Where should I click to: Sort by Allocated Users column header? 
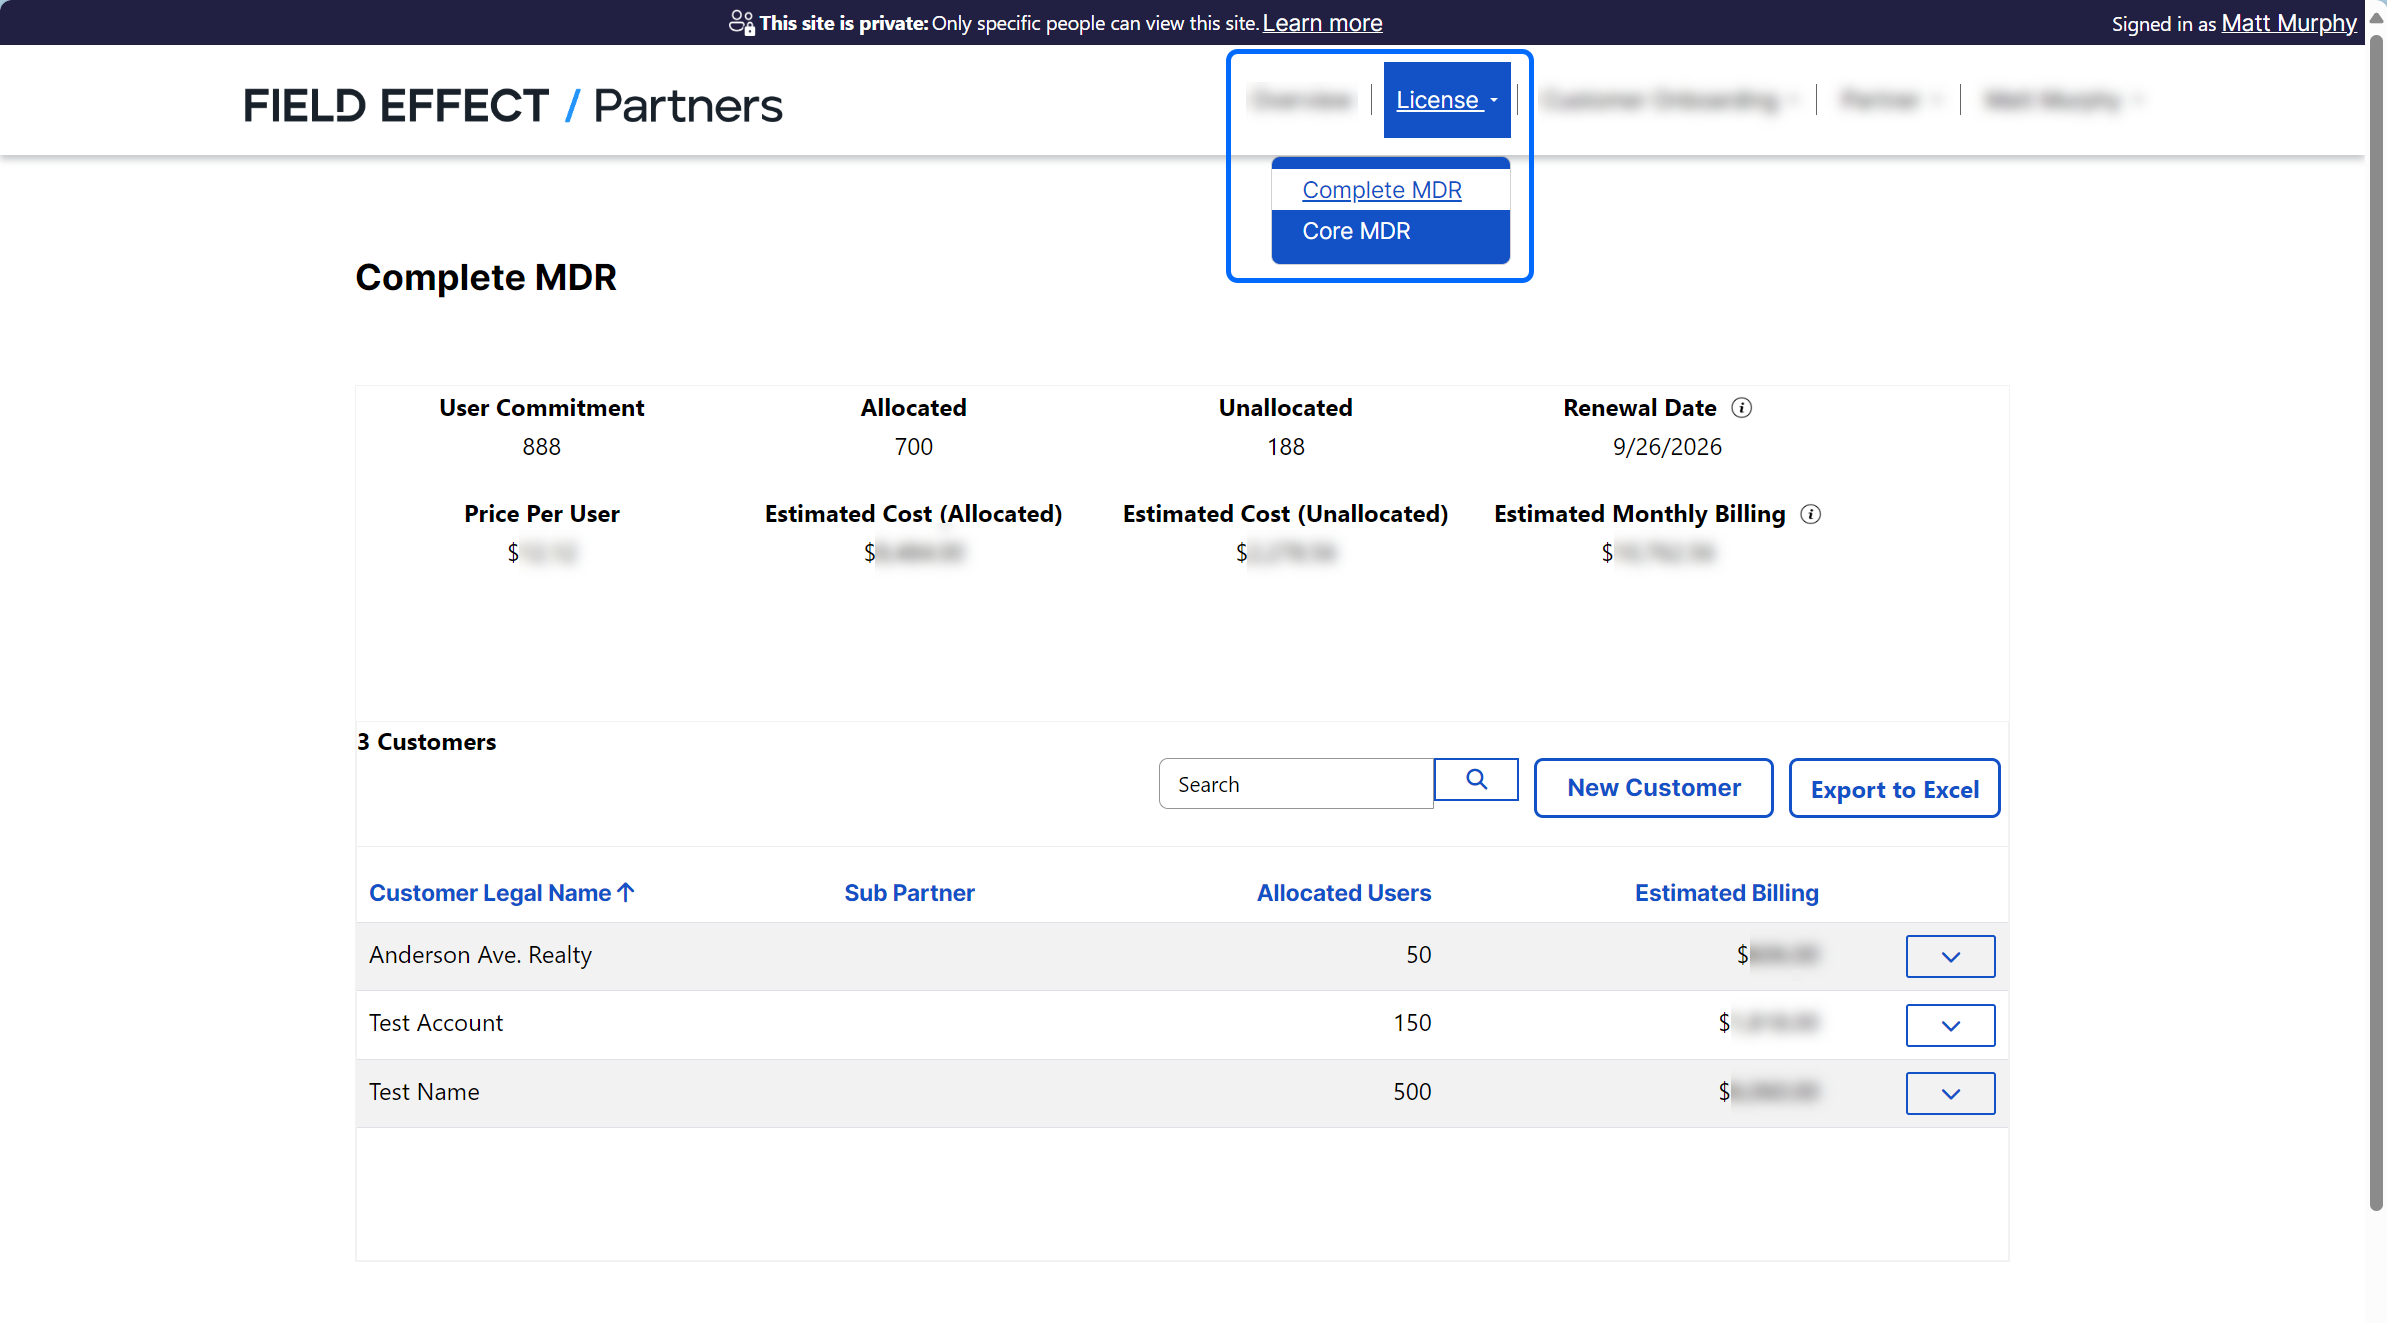(1343, 893)
